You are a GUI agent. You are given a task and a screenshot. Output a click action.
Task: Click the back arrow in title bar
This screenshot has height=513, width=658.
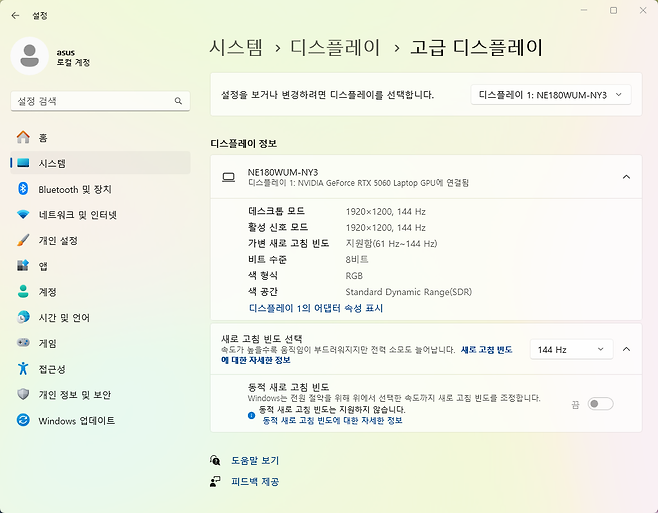[15, 15]
